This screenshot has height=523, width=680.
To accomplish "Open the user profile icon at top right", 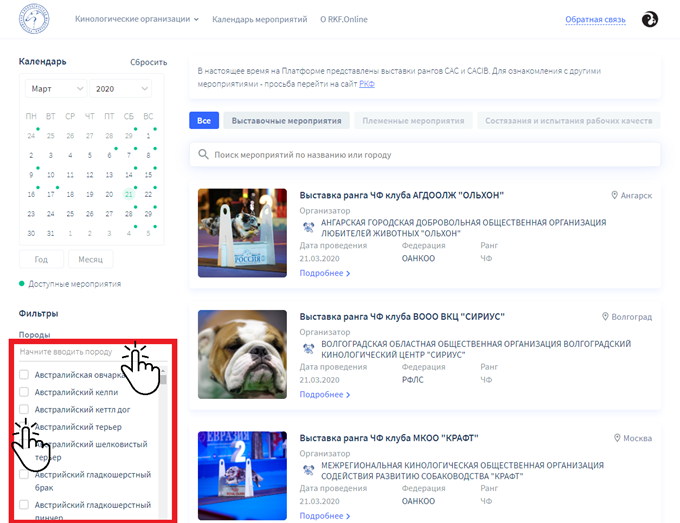I will (x=649, y=19).
